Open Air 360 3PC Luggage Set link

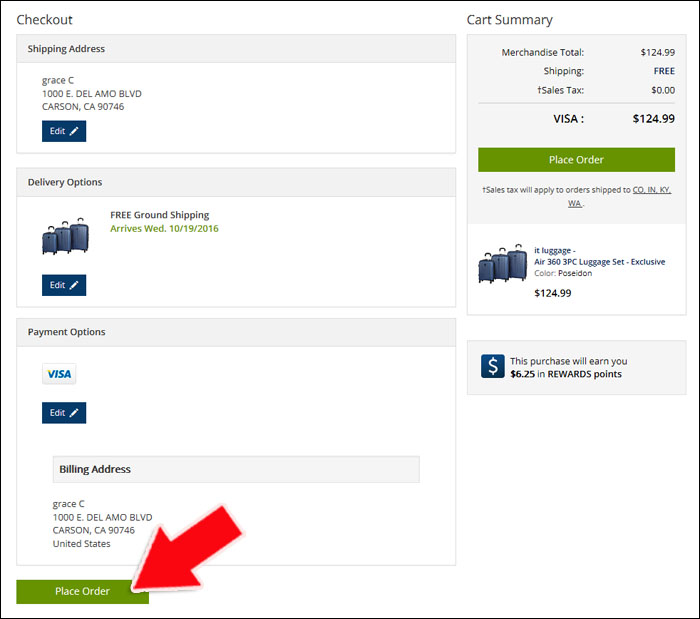600,262
